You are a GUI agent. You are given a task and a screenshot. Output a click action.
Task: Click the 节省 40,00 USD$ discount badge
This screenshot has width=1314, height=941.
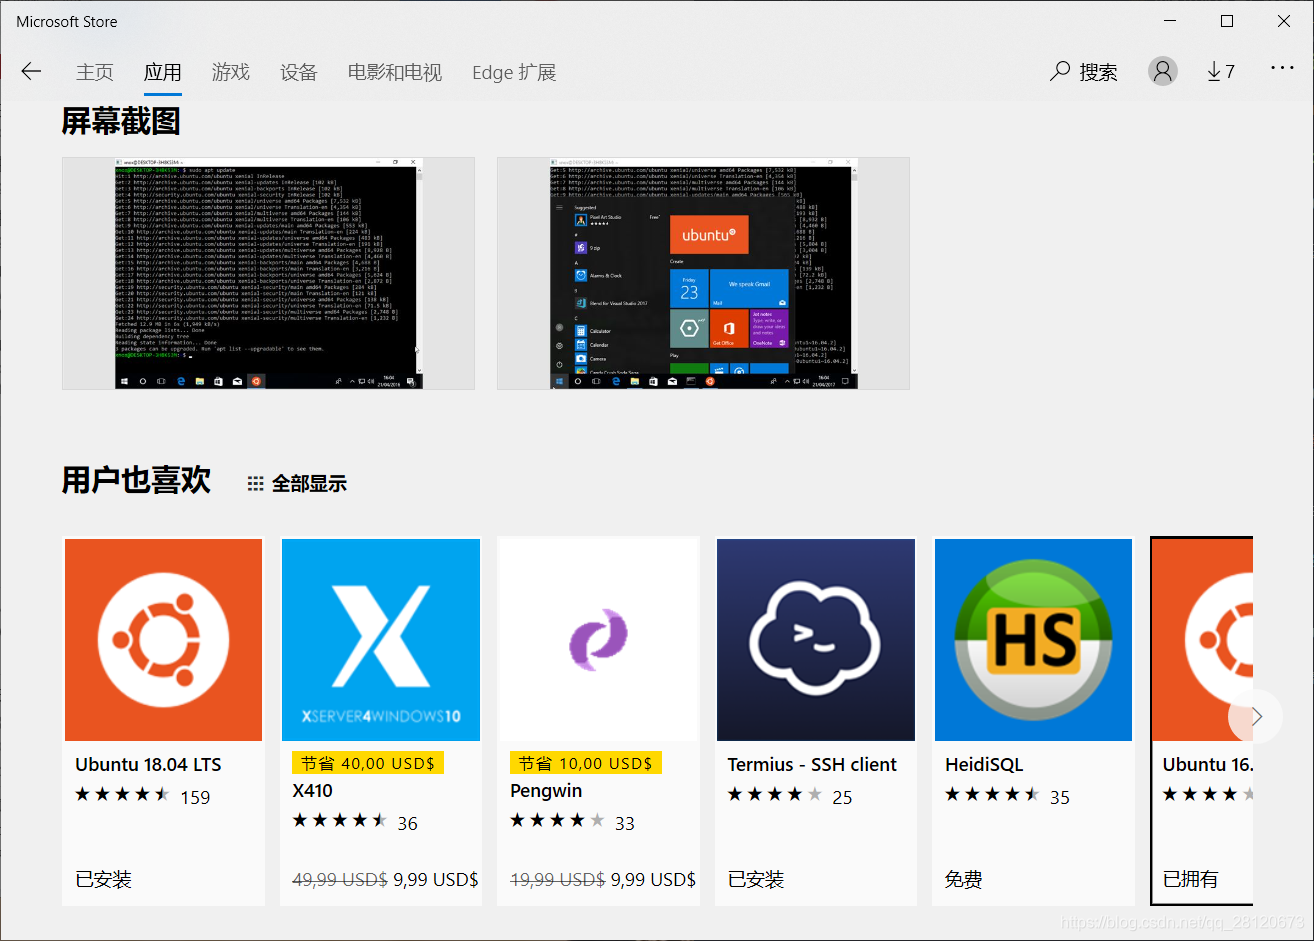point(367,764)
